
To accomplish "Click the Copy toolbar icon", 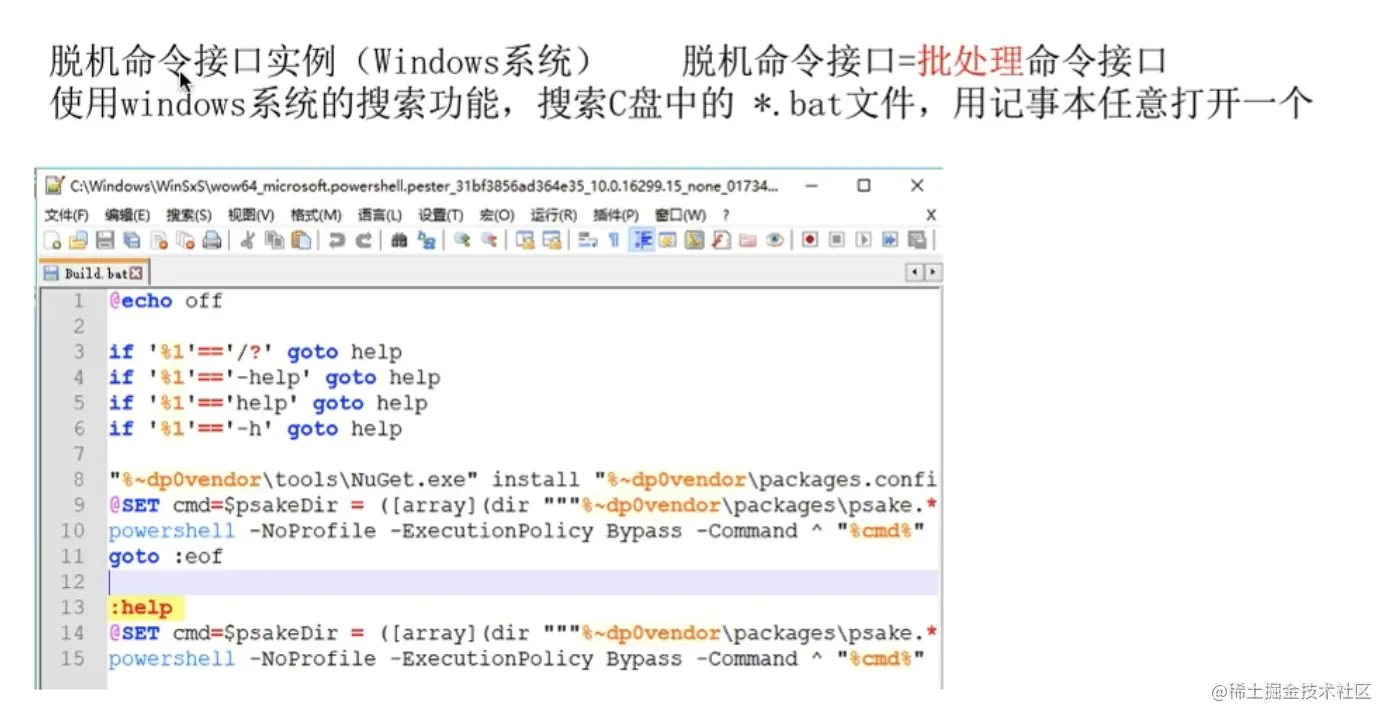I will pyautogui.click(x=274, y=240).
